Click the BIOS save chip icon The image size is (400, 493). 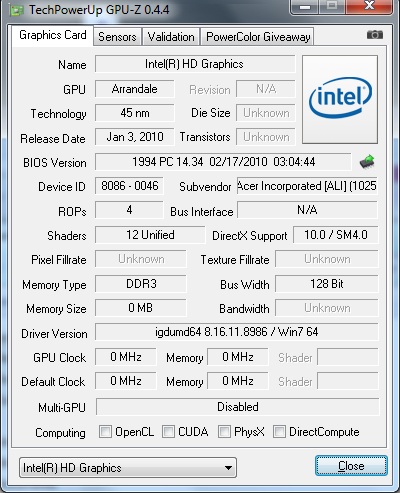[x=367, y=162]
